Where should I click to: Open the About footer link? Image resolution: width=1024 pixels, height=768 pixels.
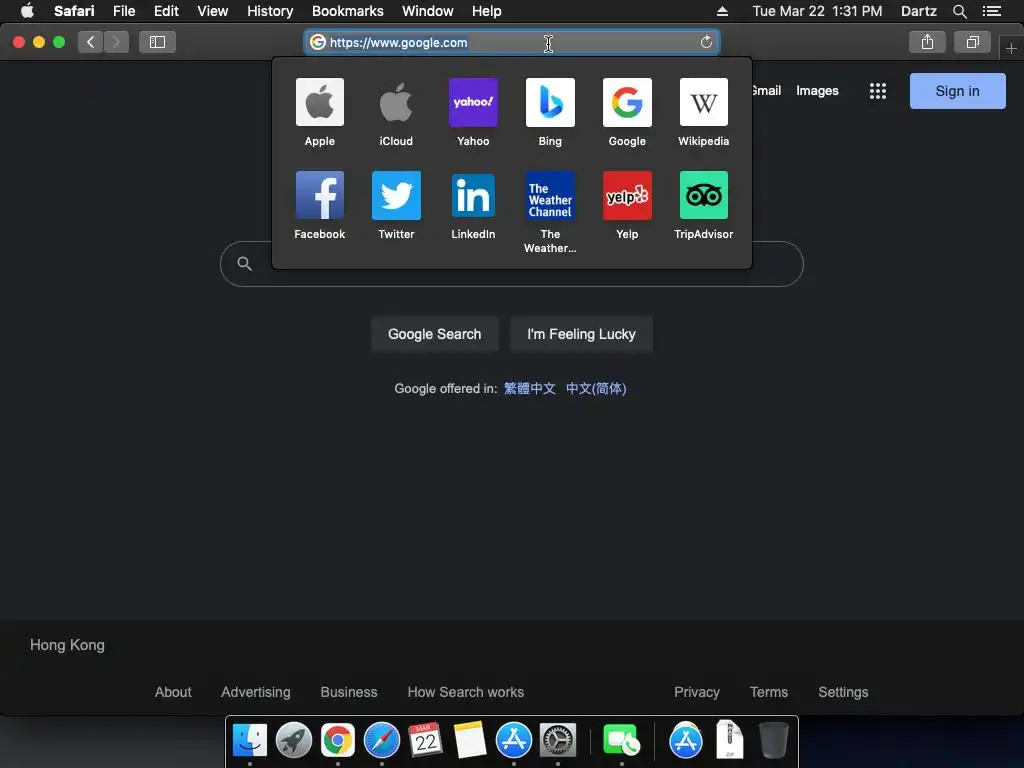coord(173,692)
